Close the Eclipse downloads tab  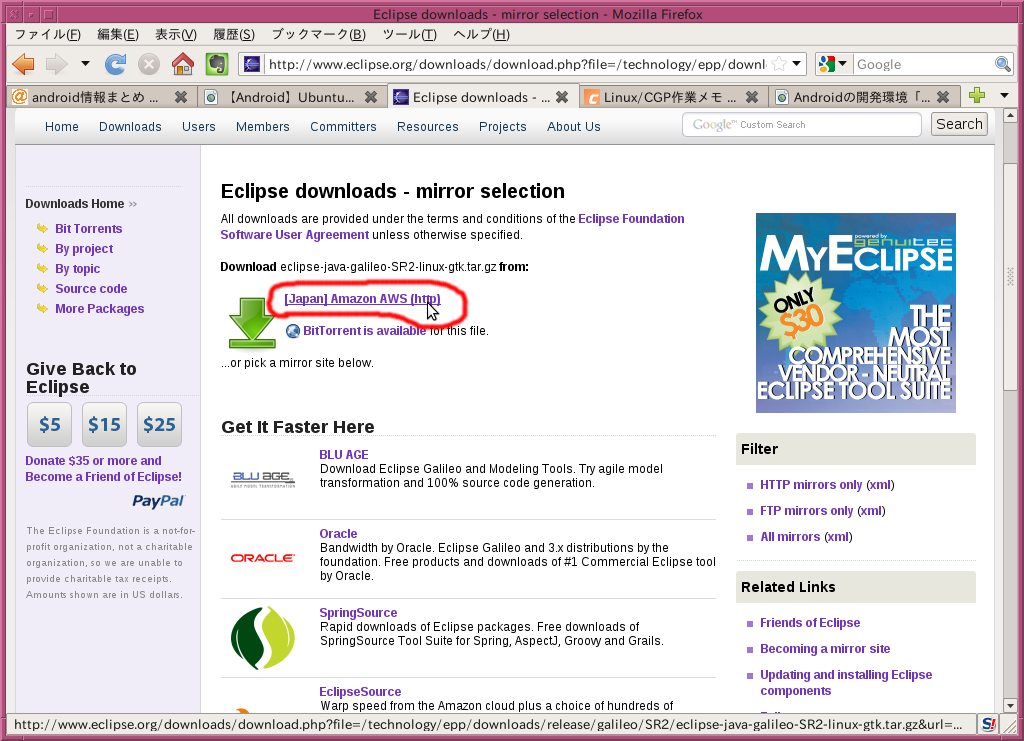pos(562,97)
